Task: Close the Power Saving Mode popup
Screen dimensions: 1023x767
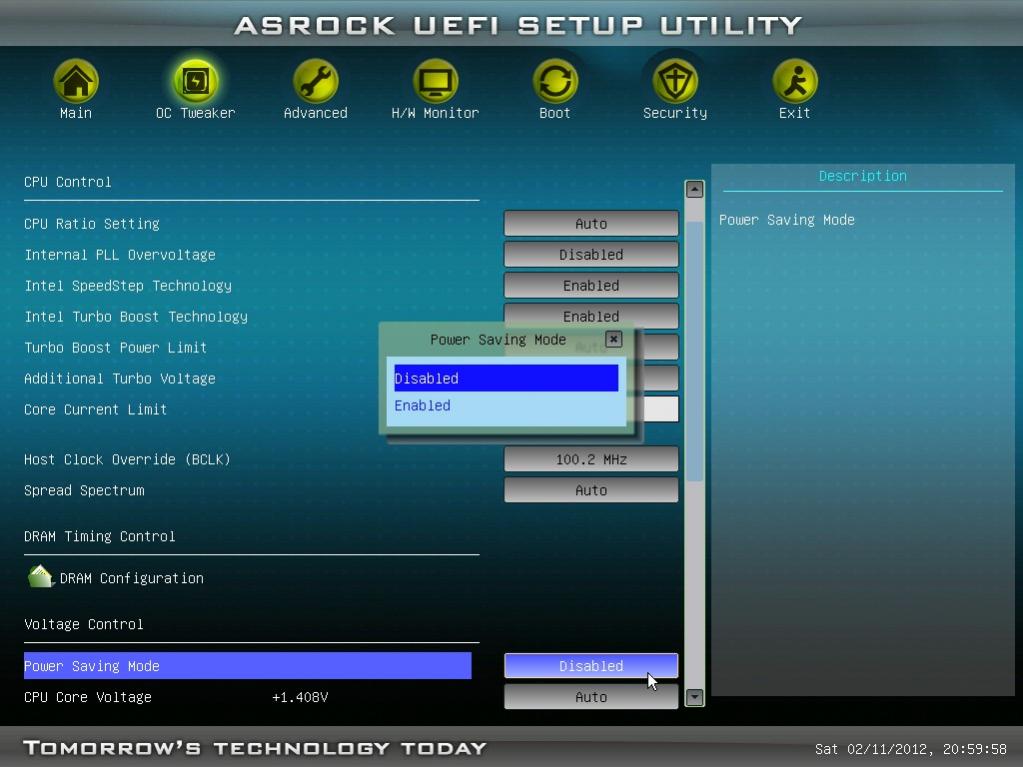Action: coord(613,339)
